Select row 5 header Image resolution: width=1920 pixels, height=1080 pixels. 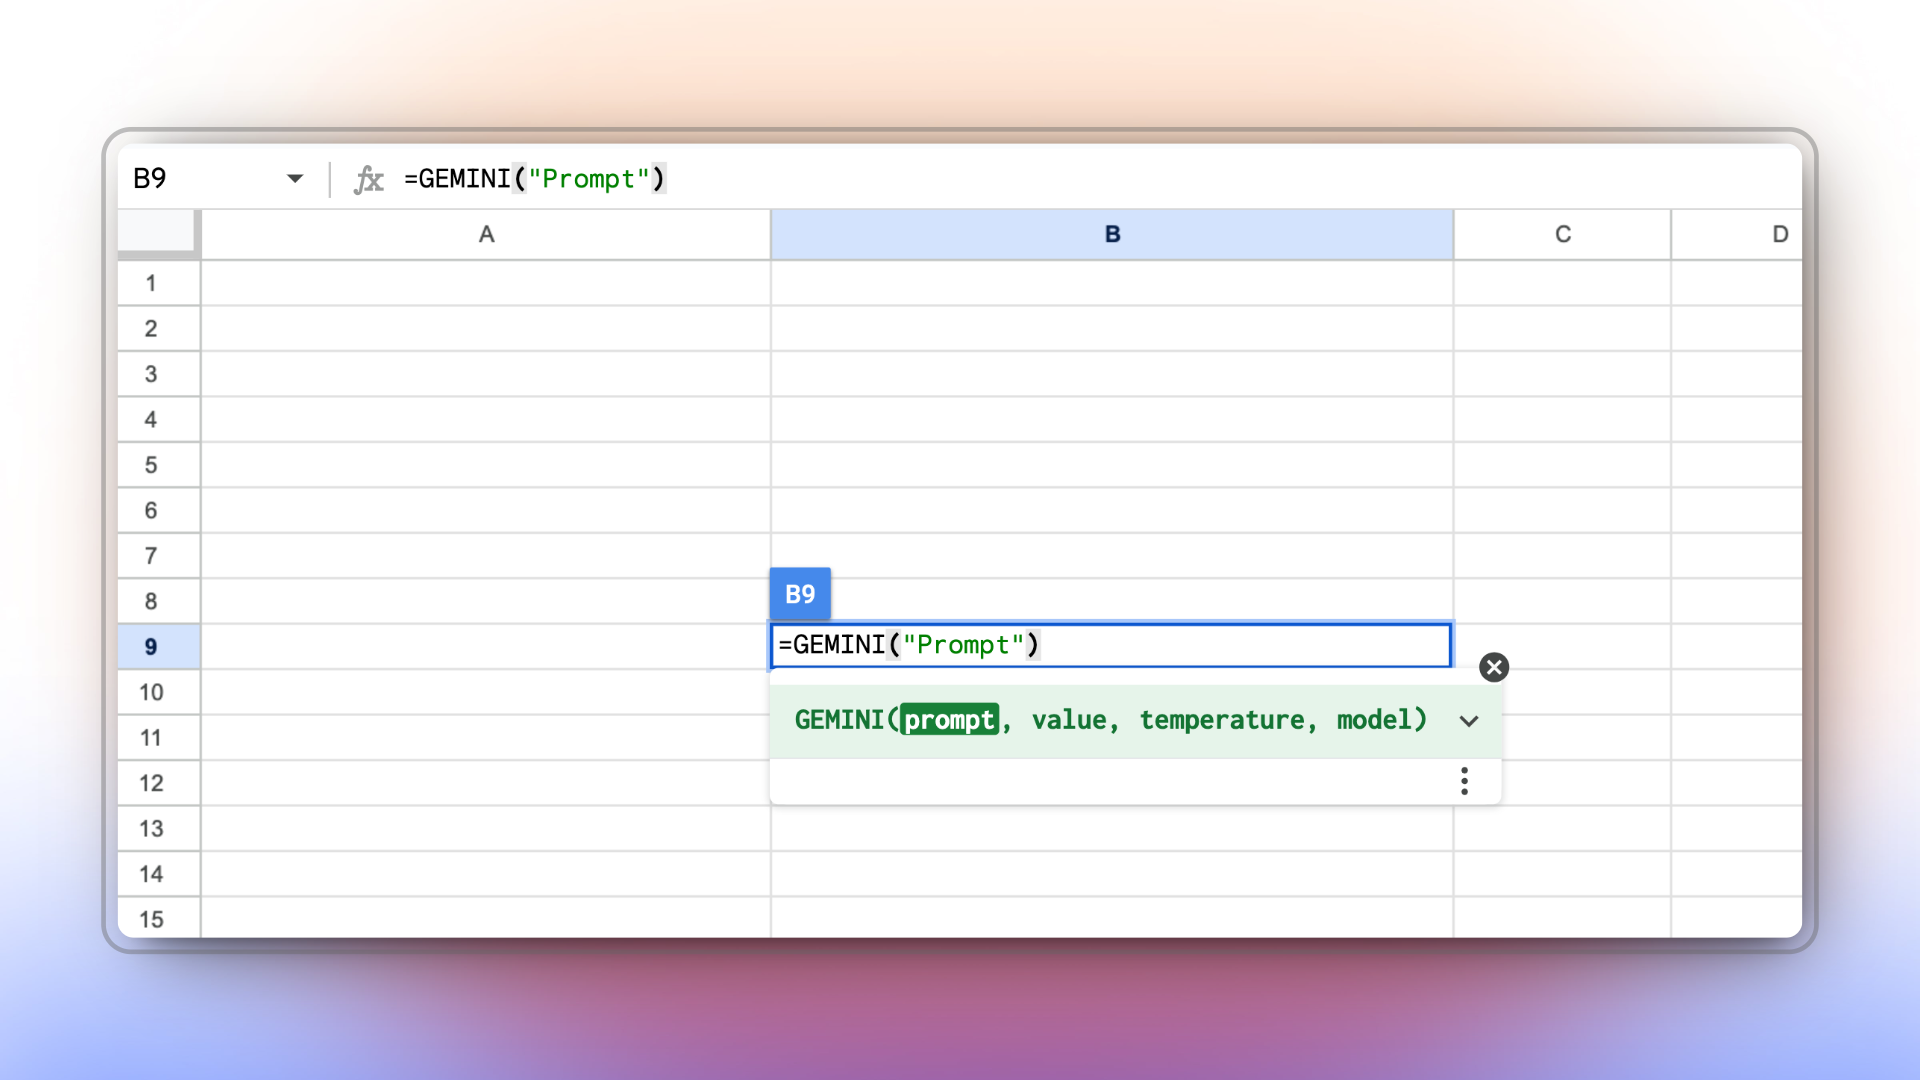point(159,465)
